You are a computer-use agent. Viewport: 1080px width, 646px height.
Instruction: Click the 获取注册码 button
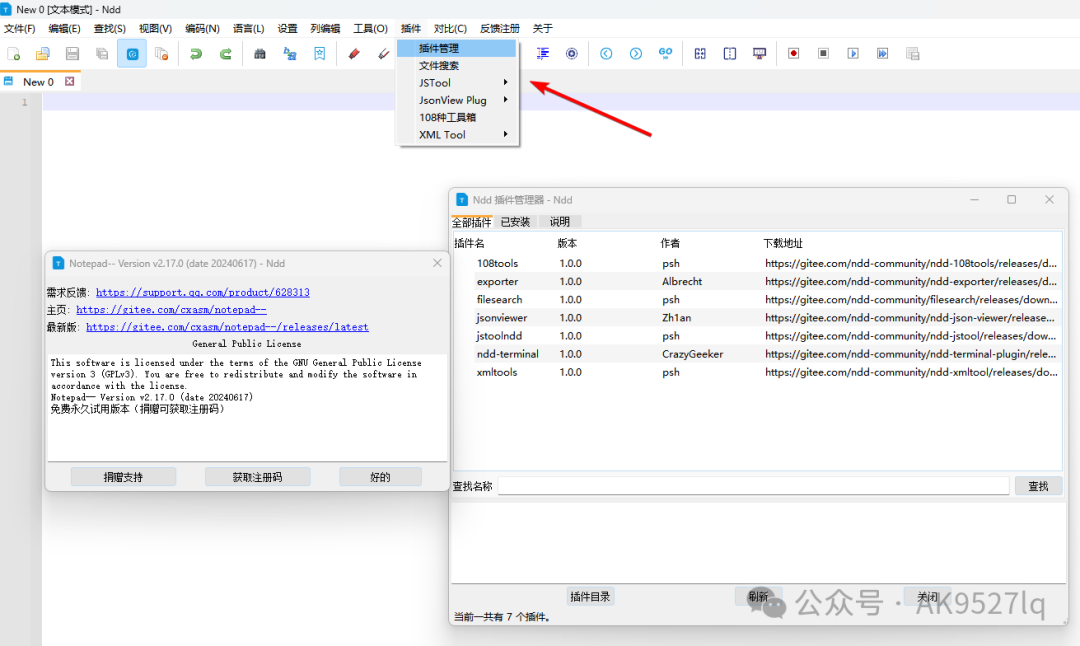click(257, 477)
